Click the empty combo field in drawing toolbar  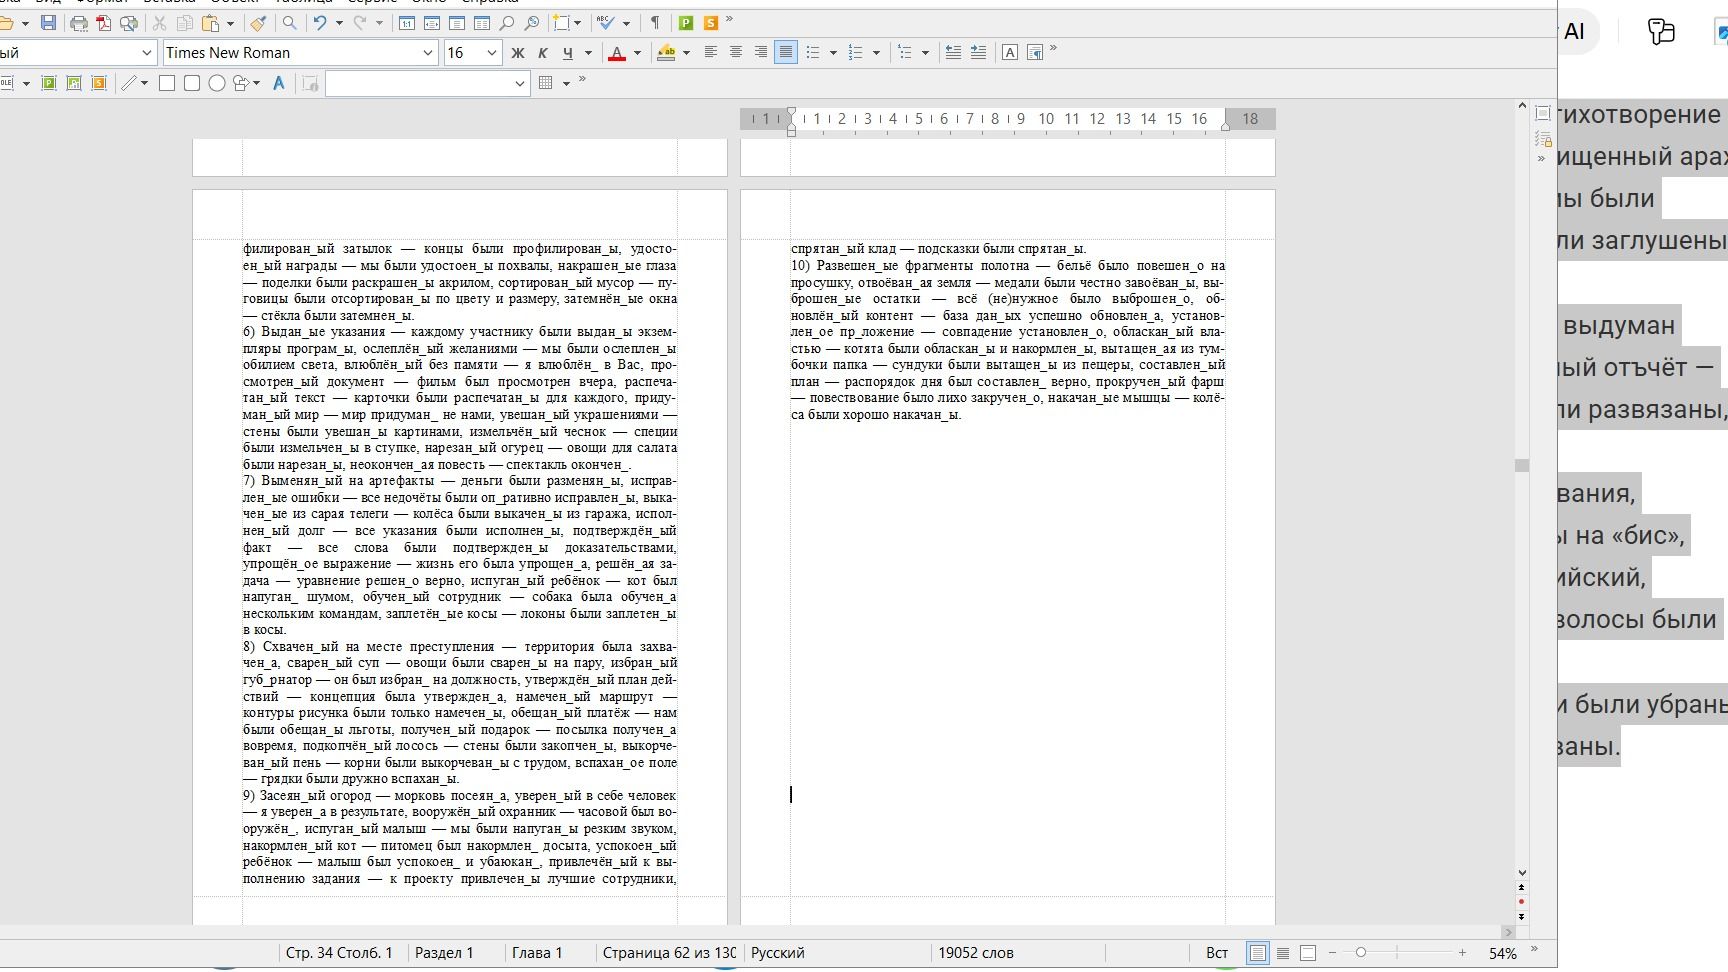coord(427,83)
